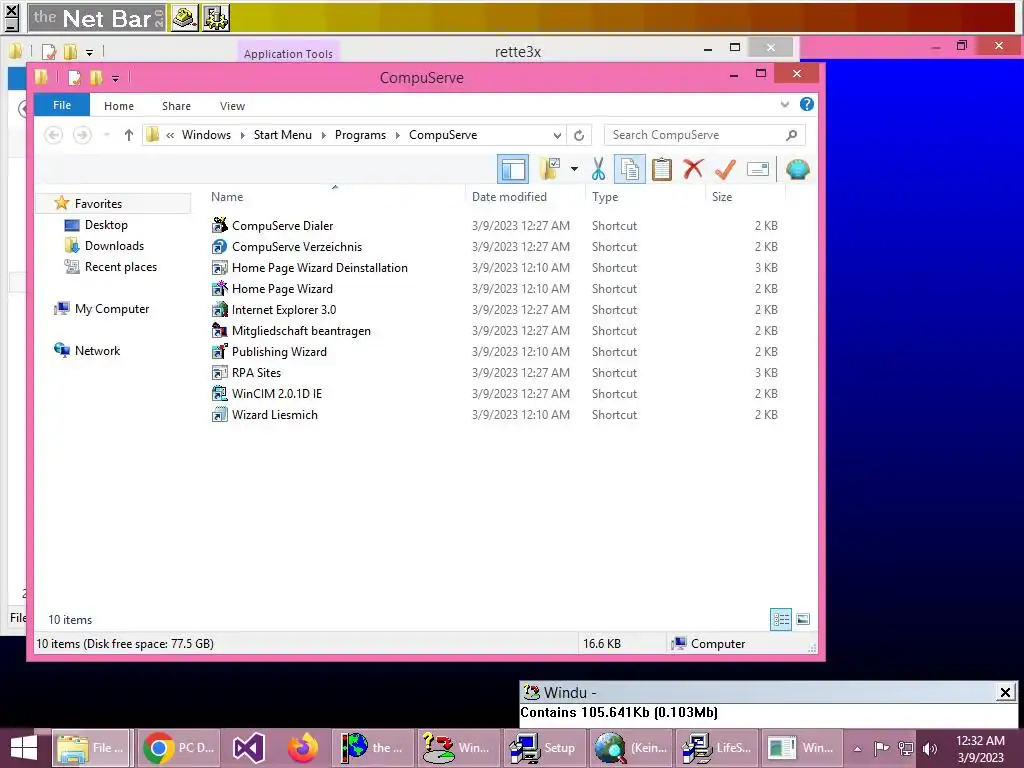Click the Copy toolbar icon
1024x768 pixels.
(x=630, y=169)
